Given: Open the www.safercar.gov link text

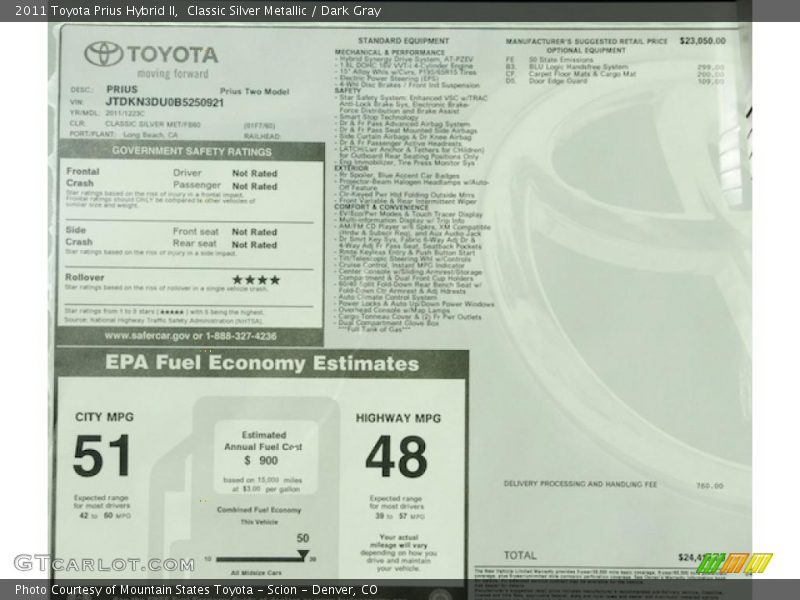Looking at the screenshot, I should pos(147,336).
